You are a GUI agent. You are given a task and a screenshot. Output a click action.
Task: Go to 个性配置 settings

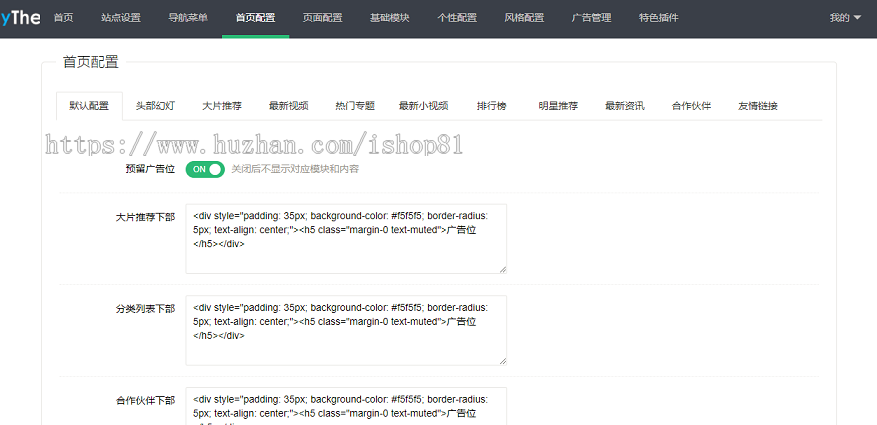coord(457,18)
